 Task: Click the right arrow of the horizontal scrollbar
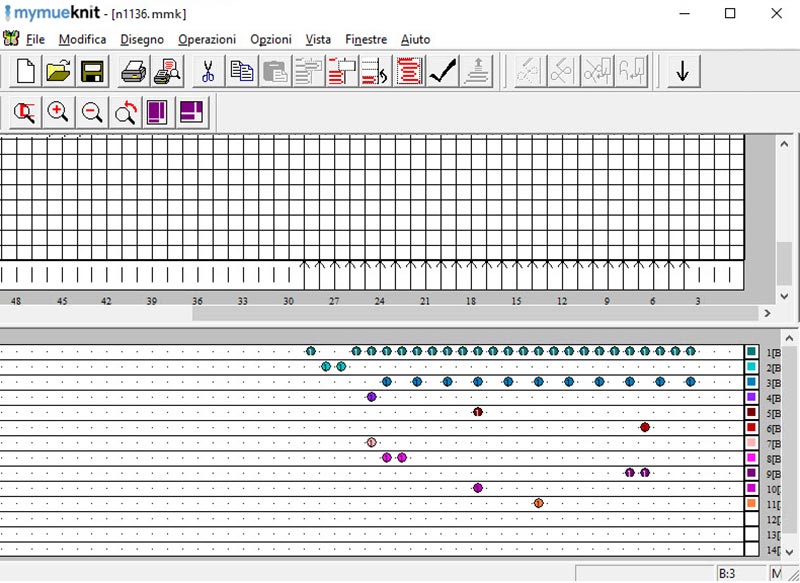767,313
